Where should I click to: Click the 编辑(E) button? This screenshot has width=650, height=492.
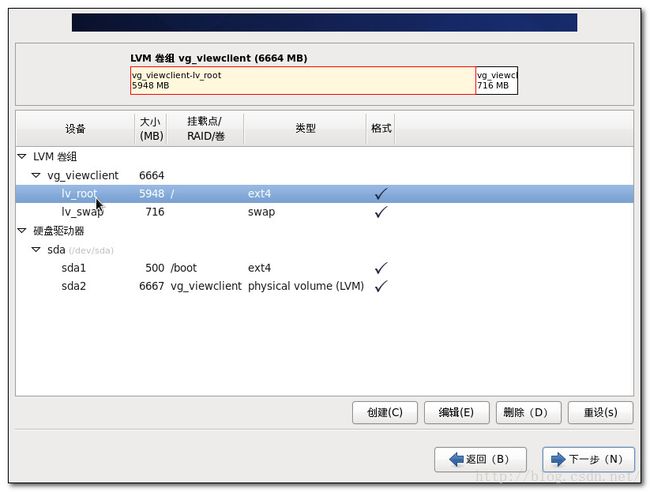(x=456, y=412)
